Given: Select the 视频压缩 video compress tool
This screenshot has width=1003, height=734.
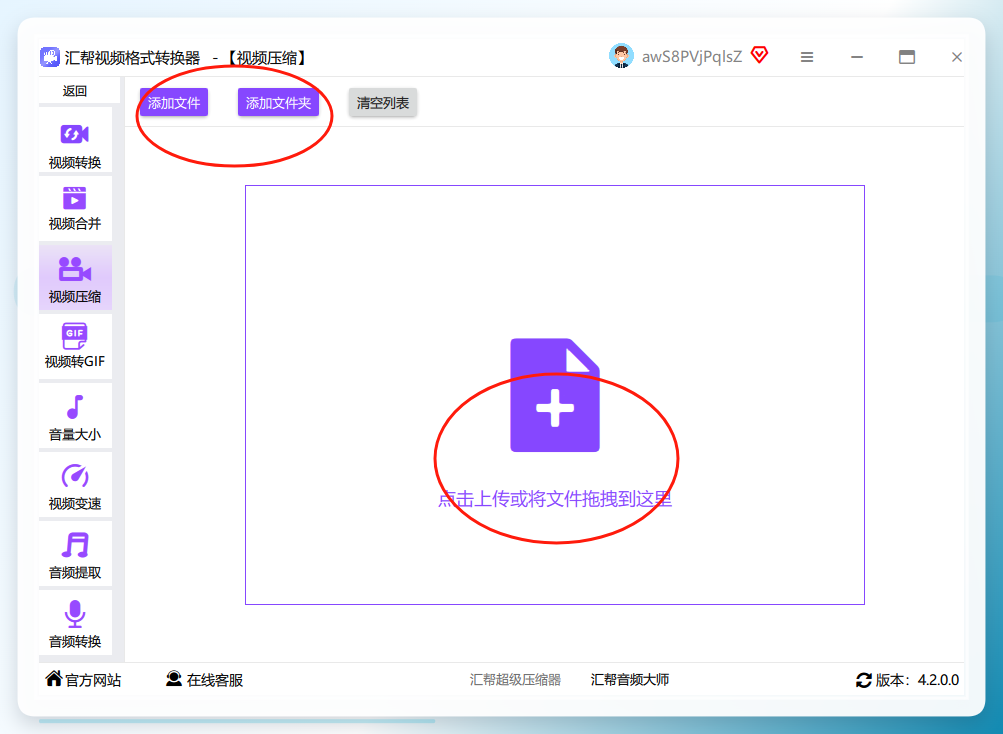Looking at the screenshot, I should tap(75, 278).
